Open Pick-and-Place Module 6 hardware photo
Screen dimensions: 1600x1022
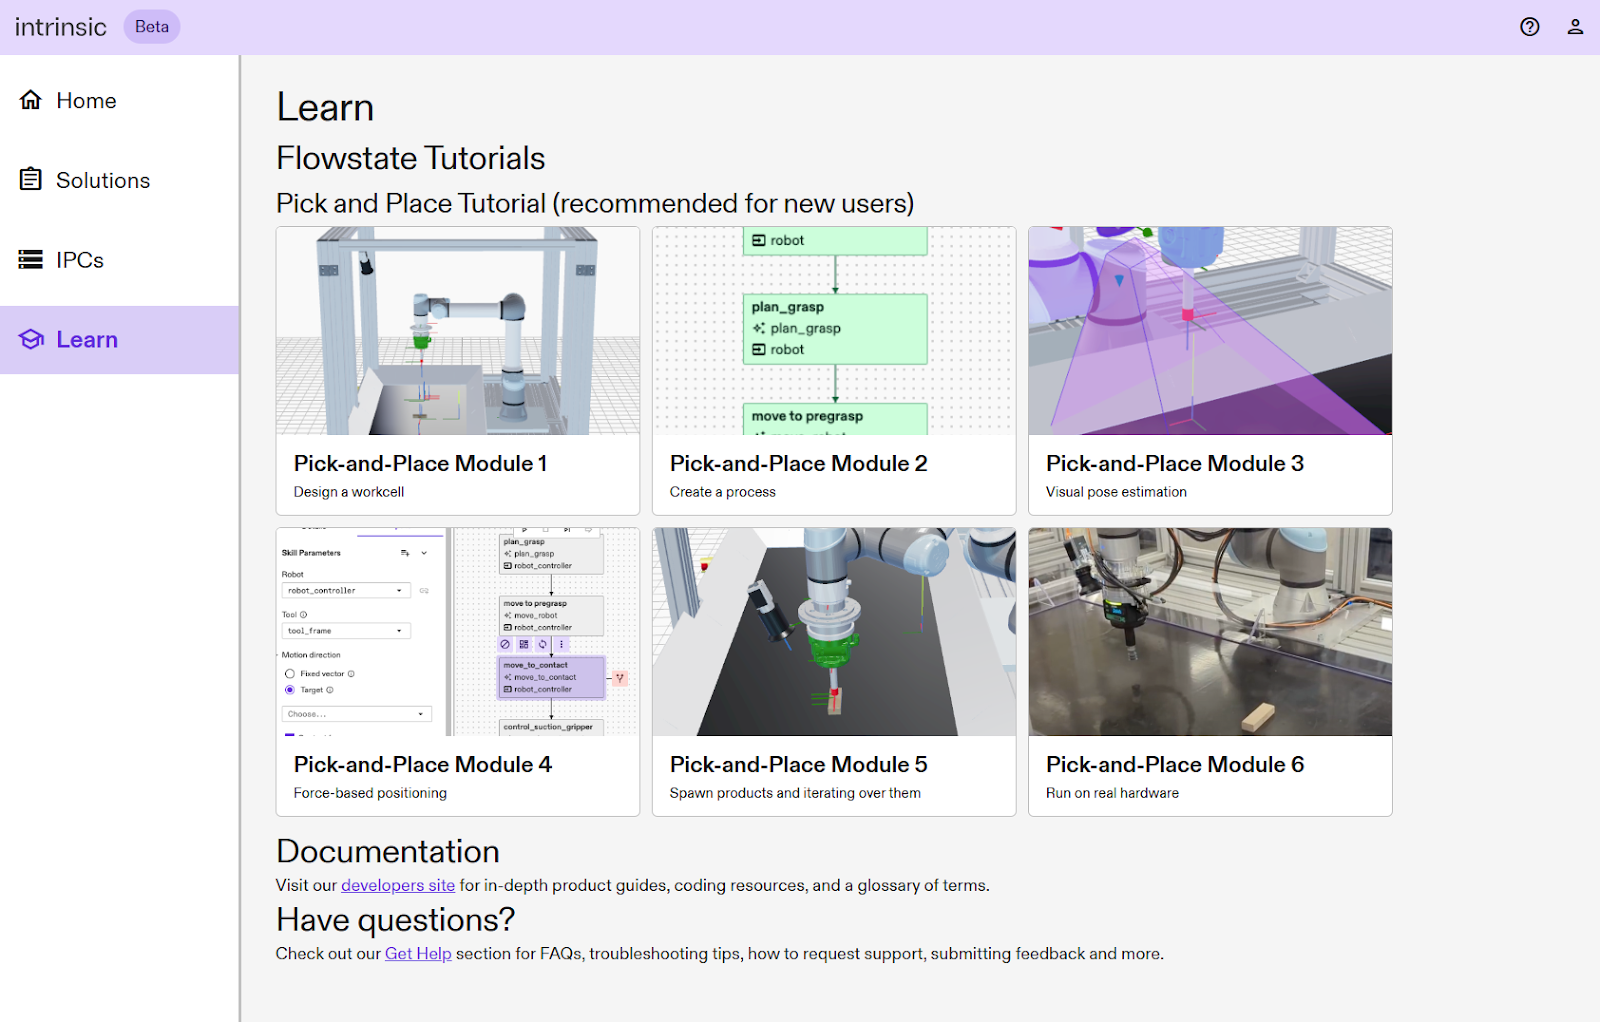1210,632
